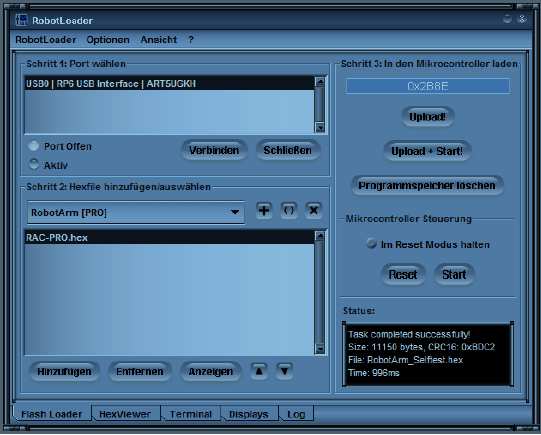
Task: Toggle the Port Offen indicator
Action: 34,146
